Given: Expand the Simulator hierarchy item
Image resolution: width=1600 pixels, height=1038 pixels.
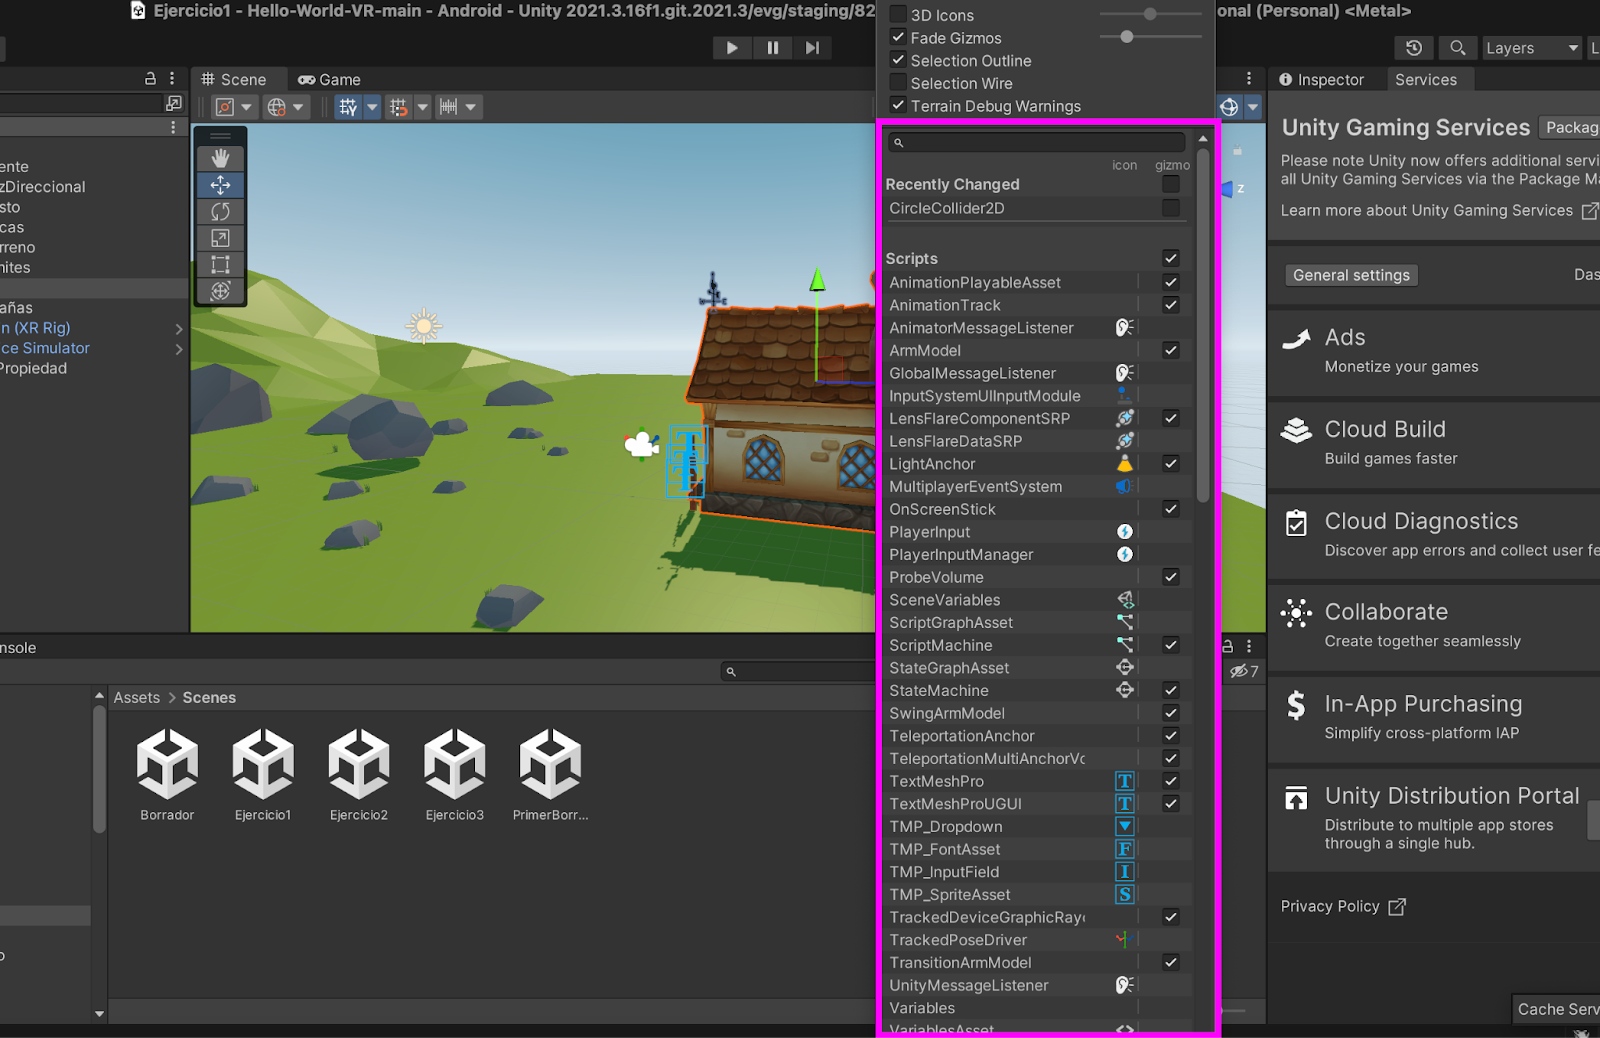Looking at the screenshot, I should [179, 349].
